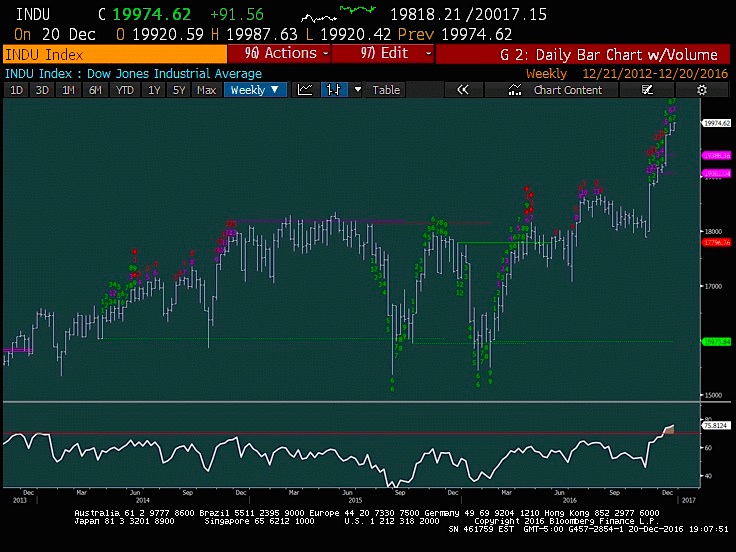Set range to 3D
The image size is (736, 552).
[x=42, y=90]
